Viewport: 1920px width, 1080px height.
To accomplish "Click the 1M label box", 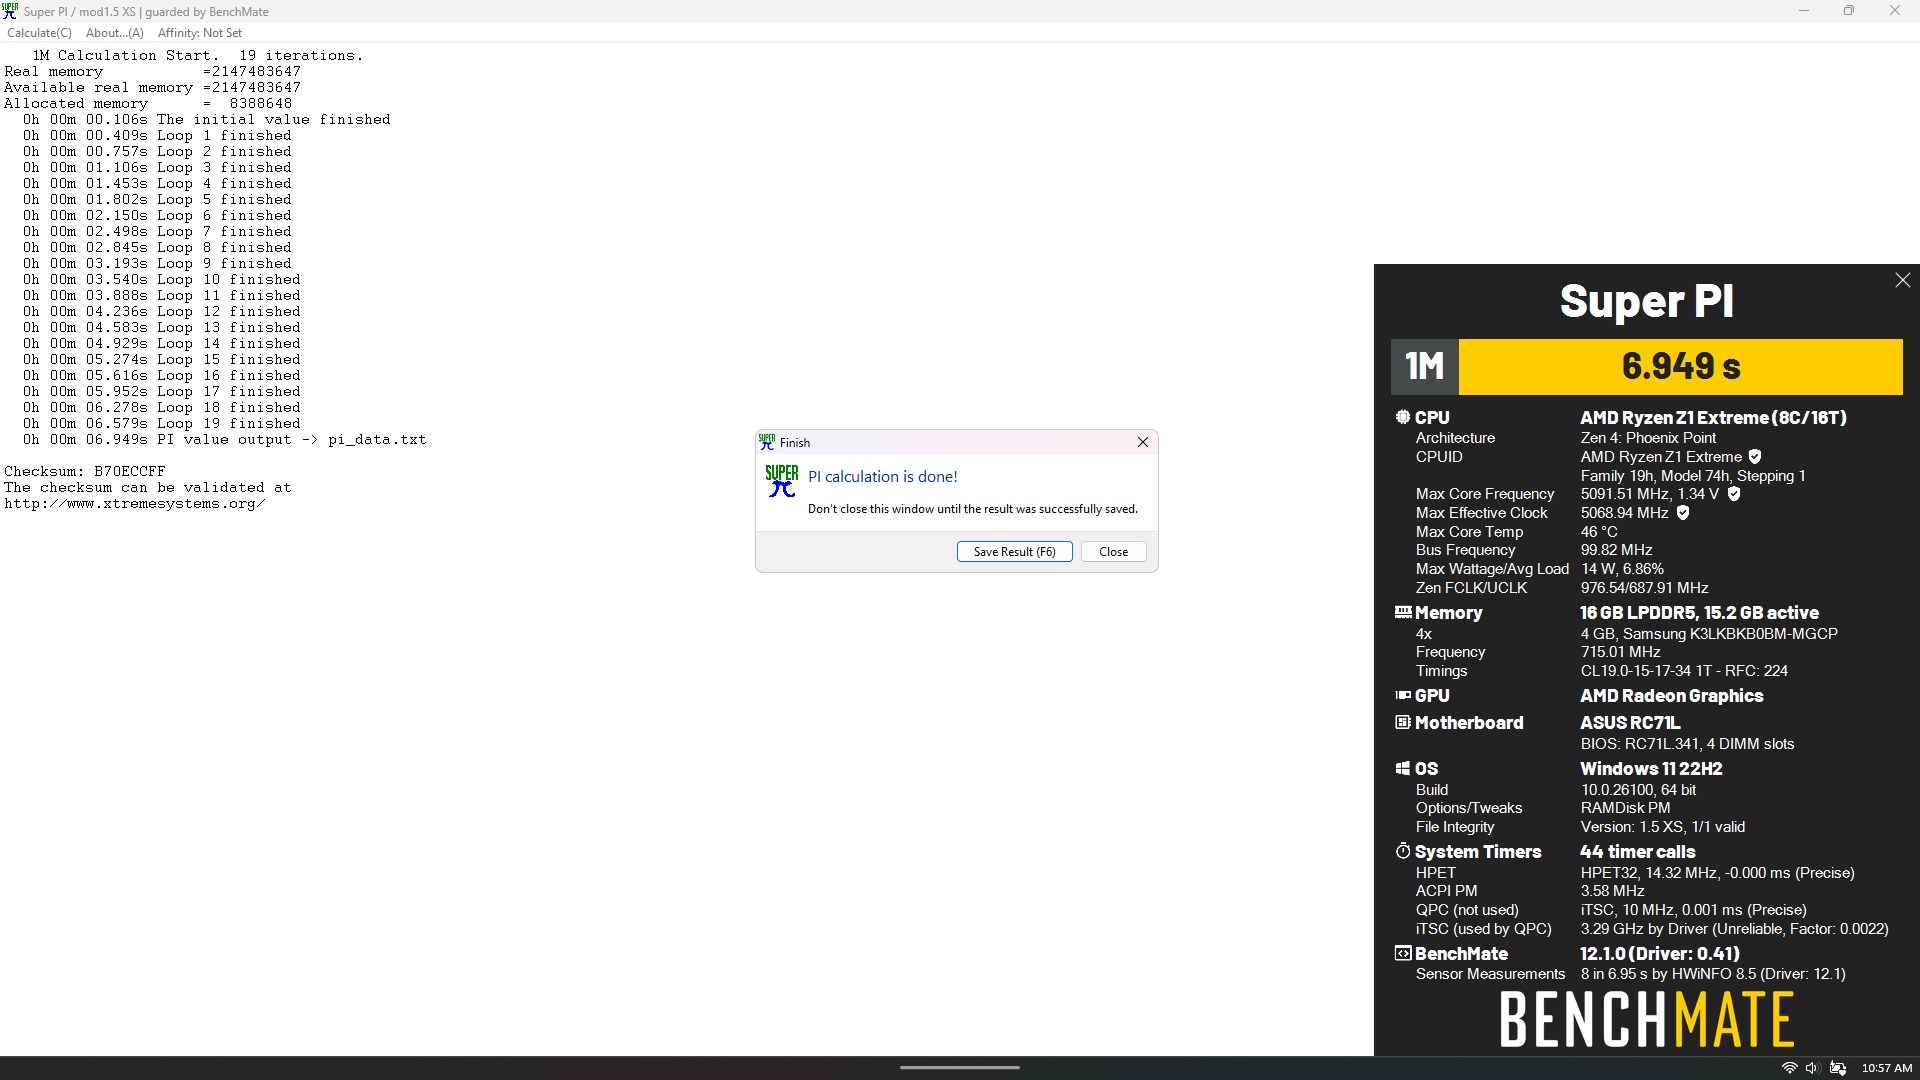I will [1424, 366].
